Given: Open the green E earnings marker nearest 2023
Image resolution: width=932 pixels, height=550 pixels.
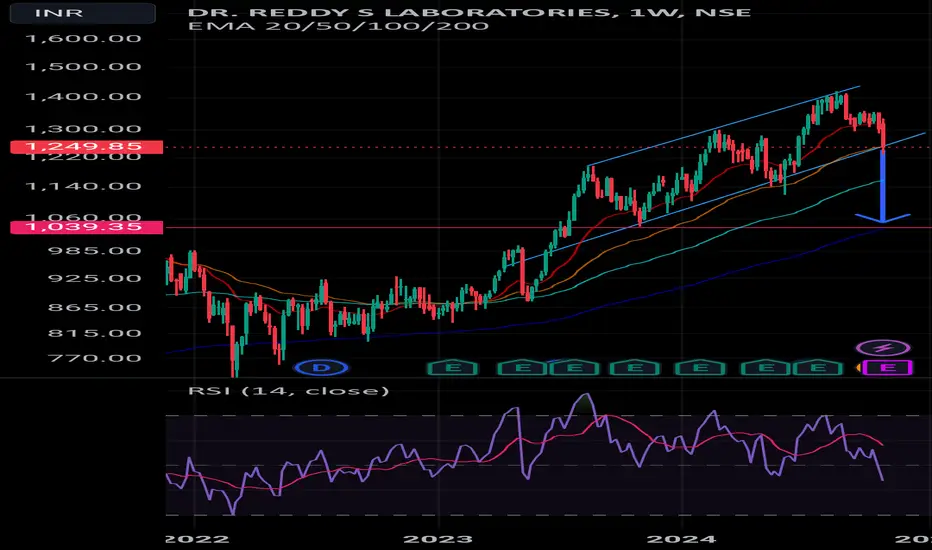Looking at the screenshot, I should (453, 368).
